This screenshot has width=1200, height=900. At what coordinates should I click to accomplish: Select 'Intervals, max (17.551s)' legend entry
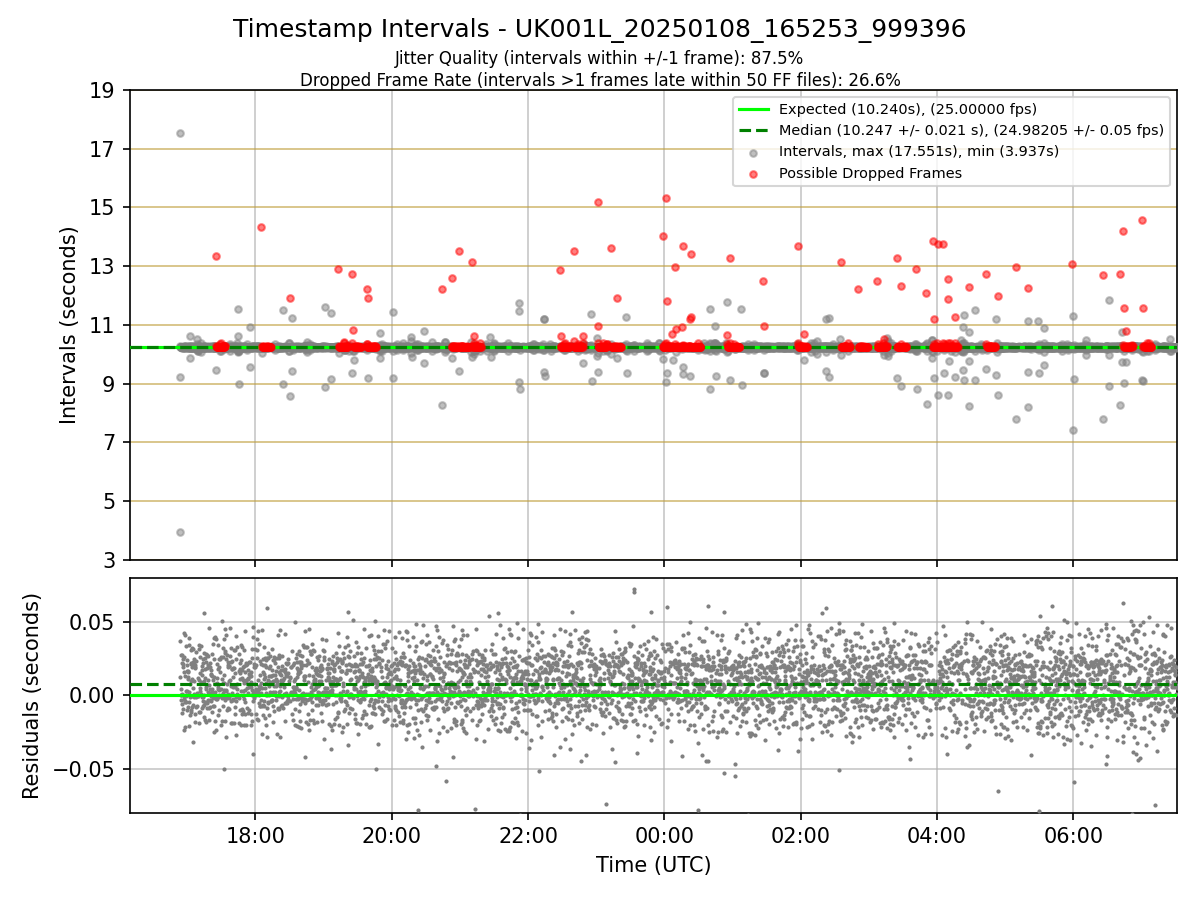[x=919, y=151]
